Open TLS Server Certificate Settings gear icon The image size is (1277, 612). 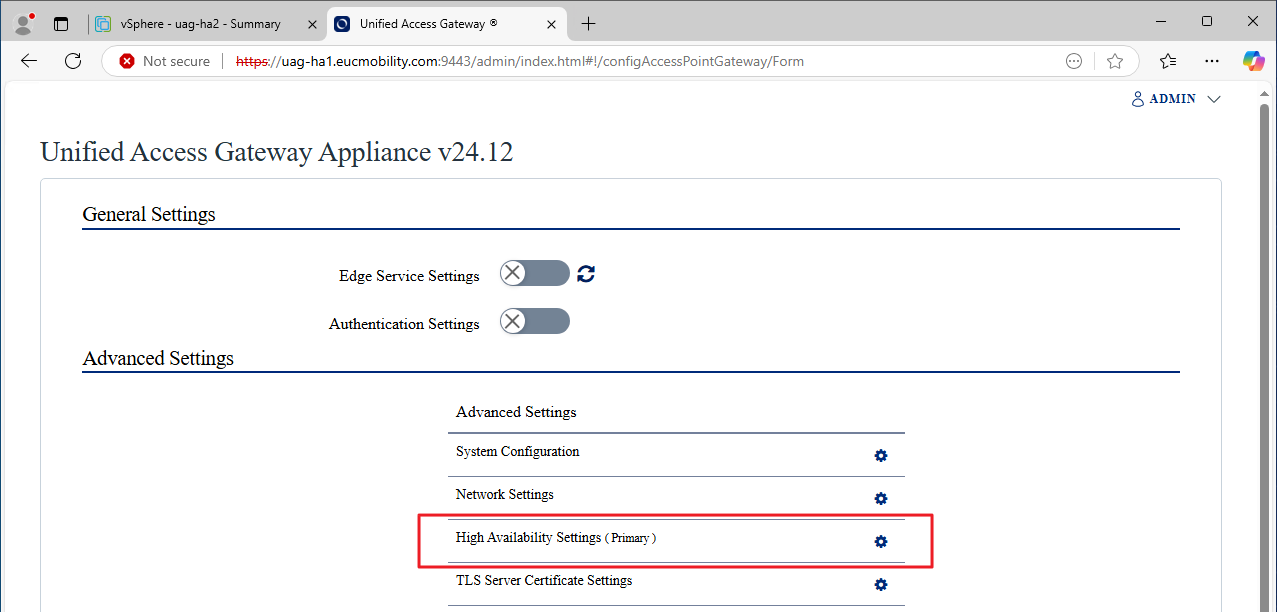pyautogui.click(x=880, y=584)
